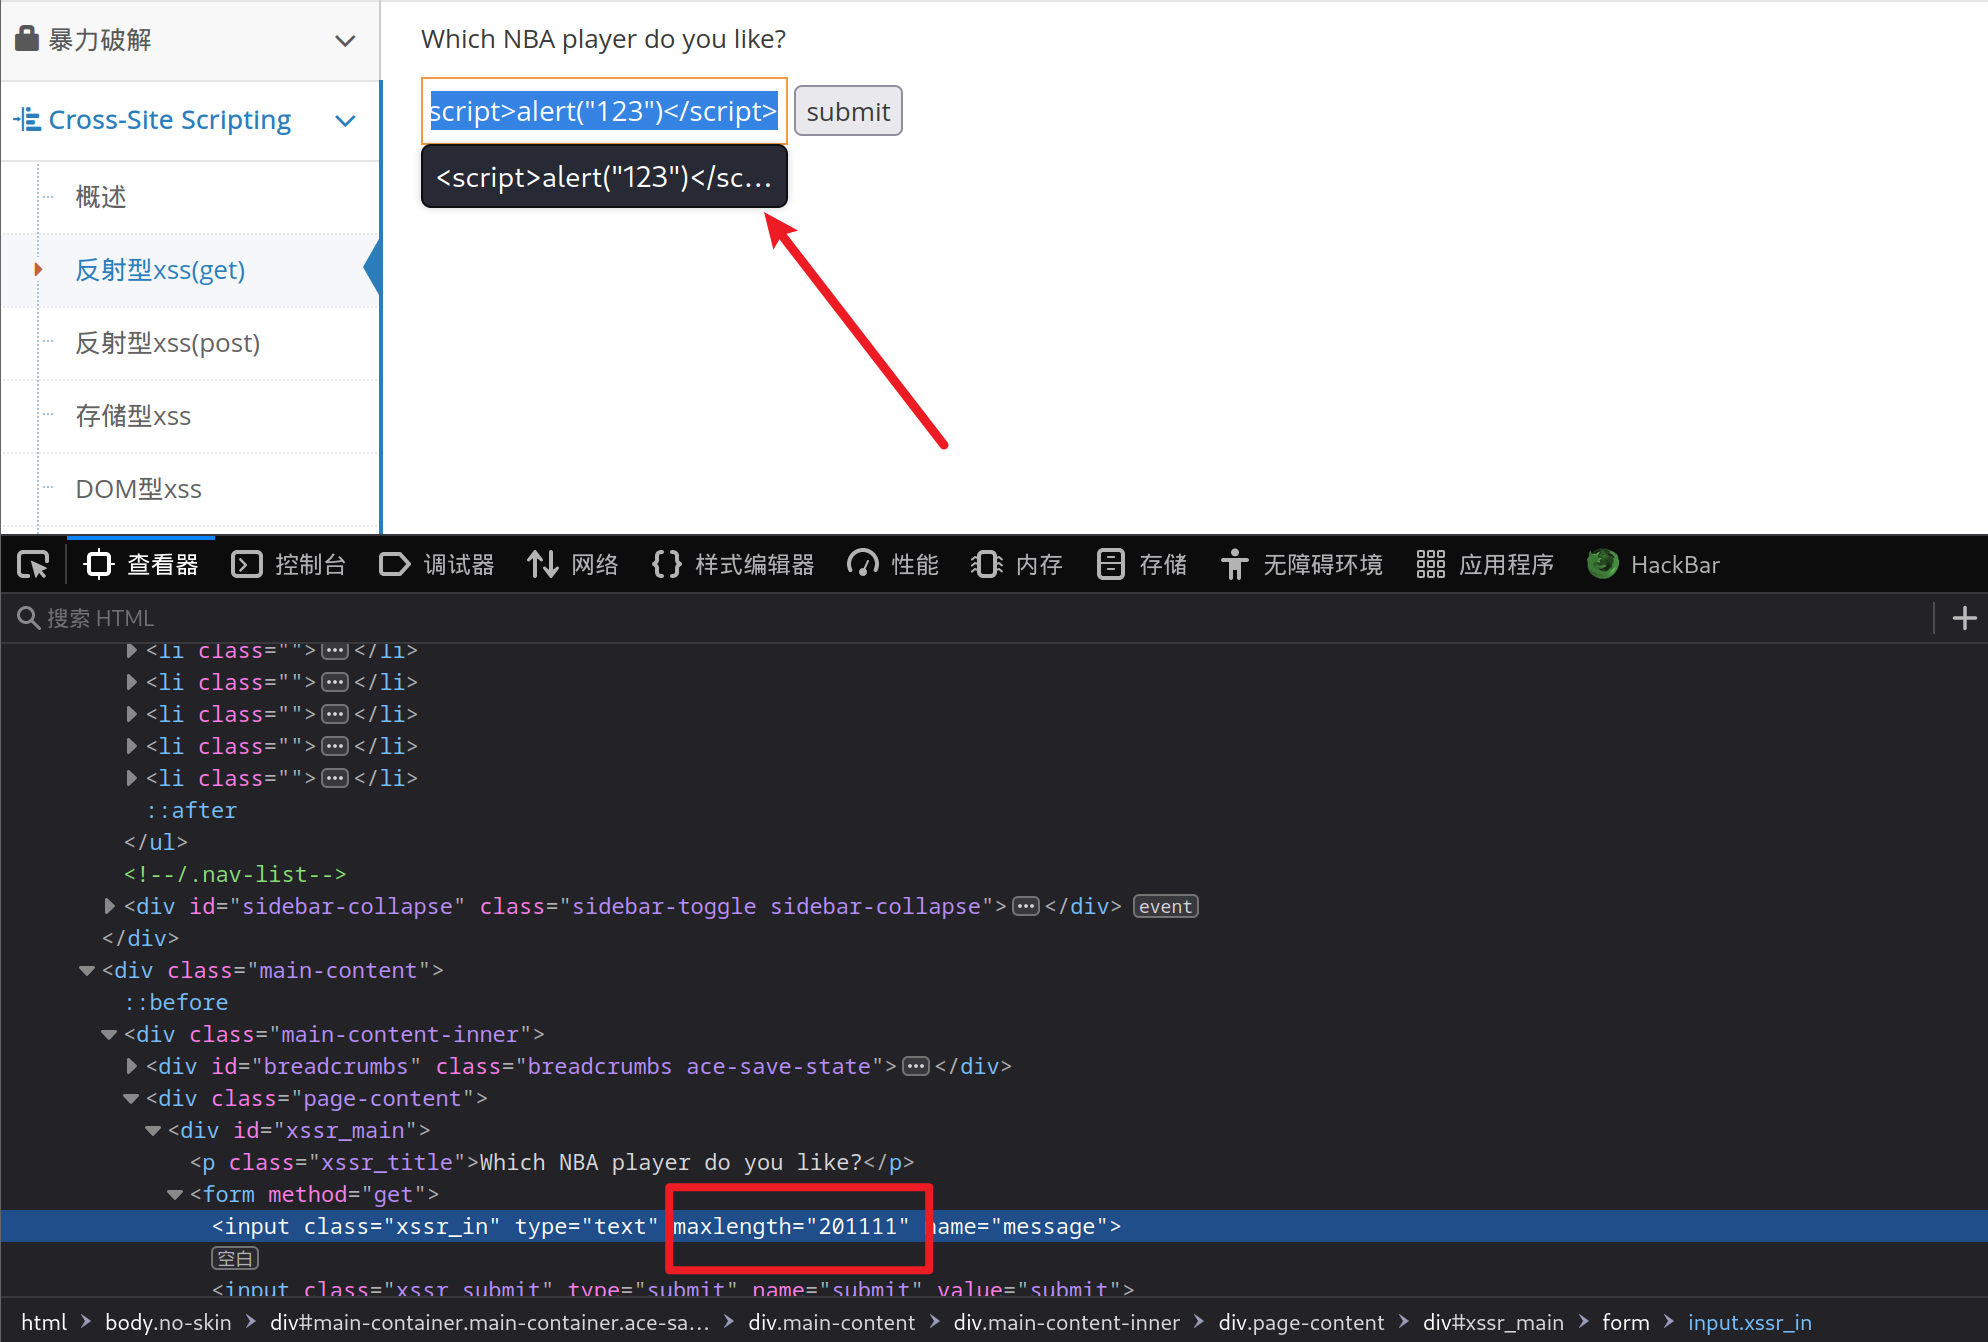Open the 无障碍环境 accessibility tab
Viewport: 1988px width, 1342px height.
tap(1301, 565)
